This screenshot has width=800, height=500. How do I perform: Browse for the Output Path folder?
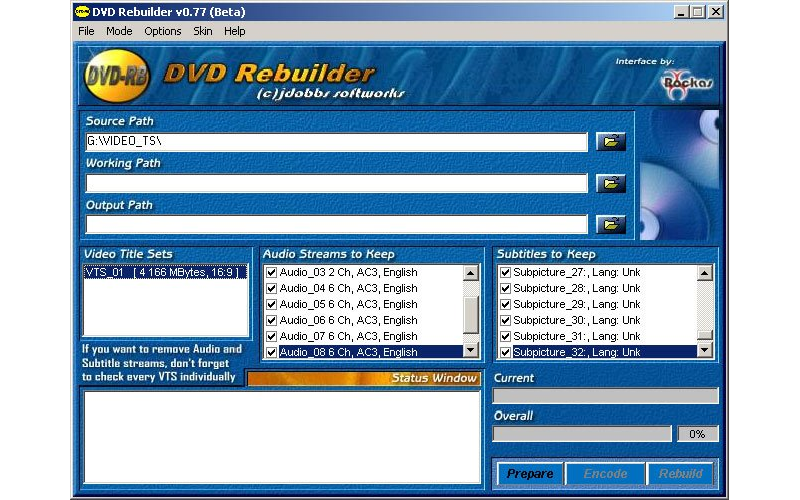click(611, 224)
